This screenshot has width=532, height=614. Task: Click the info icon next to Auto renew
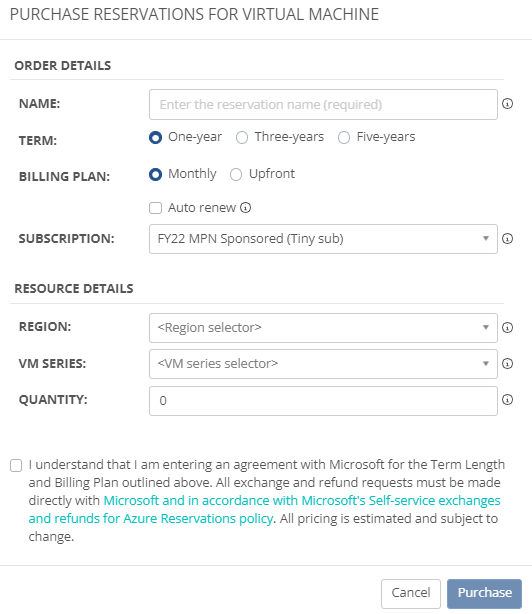point(245,208)
